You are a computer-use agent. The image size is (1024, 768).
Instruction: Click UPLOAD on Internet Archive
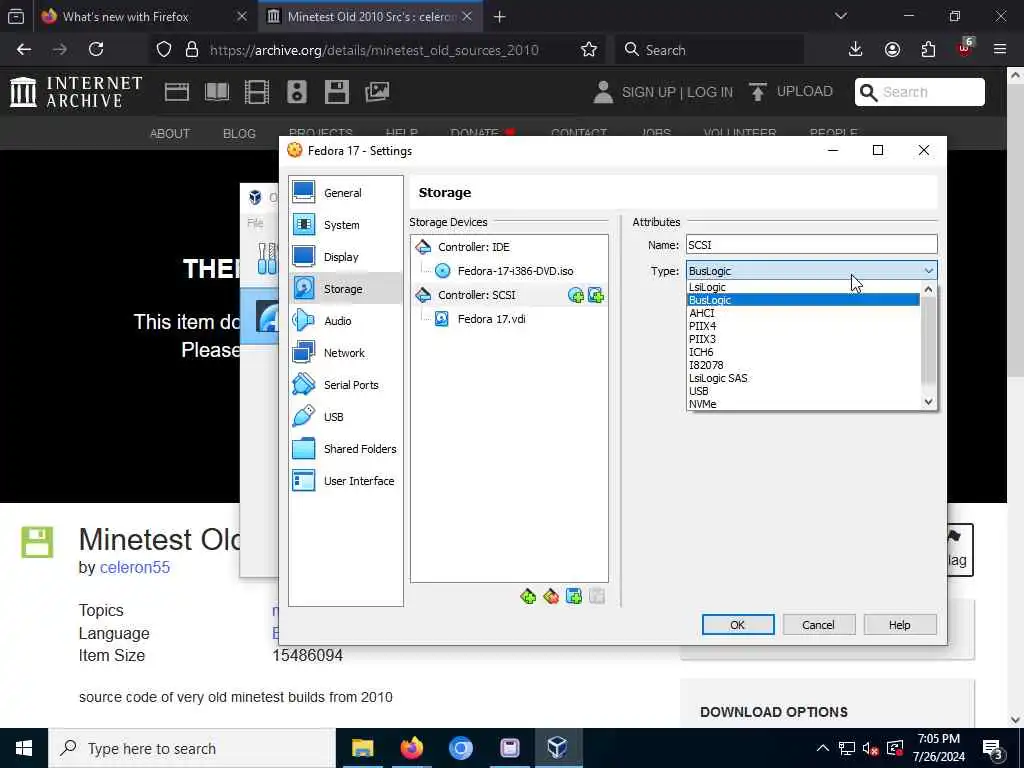tap(791, 92)
